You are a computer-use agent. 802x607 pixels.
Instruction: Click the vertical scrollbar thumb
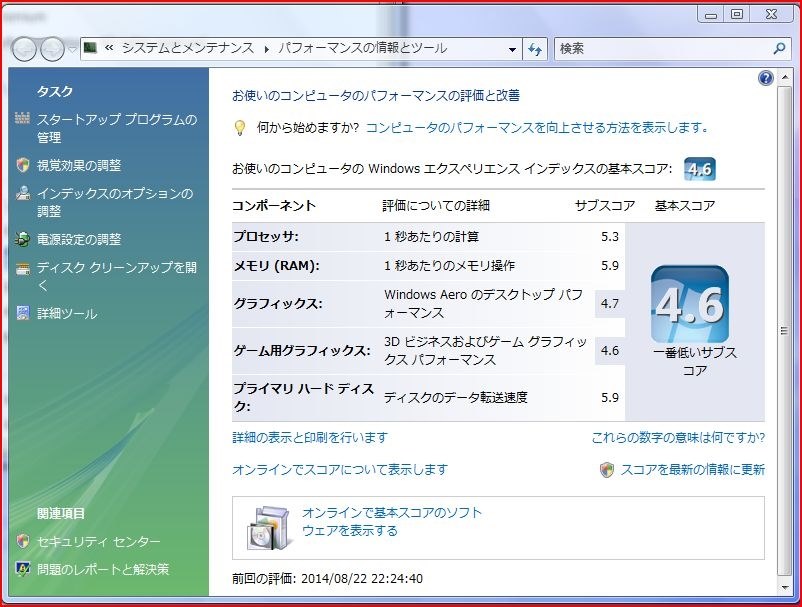[784, 330]
